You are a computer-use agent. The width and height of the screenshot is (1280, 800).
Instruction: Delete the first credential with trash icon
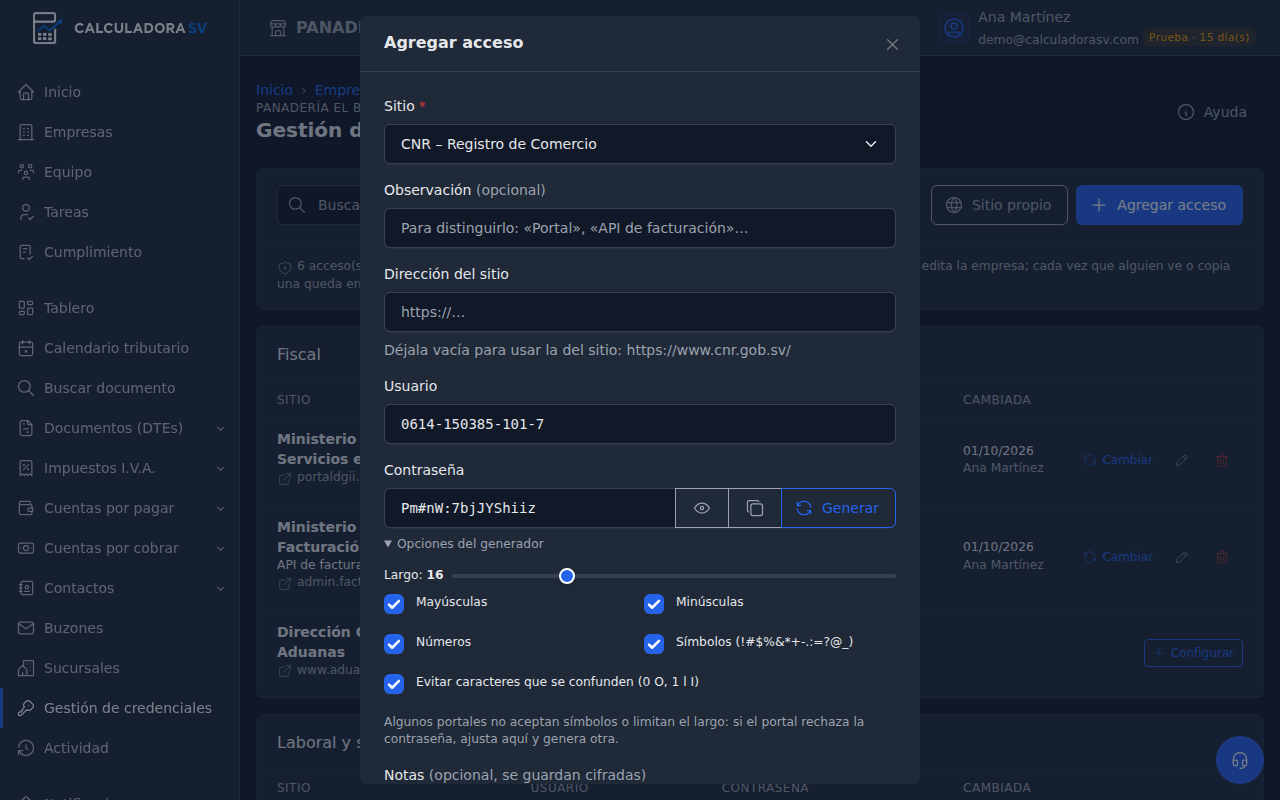pyautogui.click(x=1222, y=460)
